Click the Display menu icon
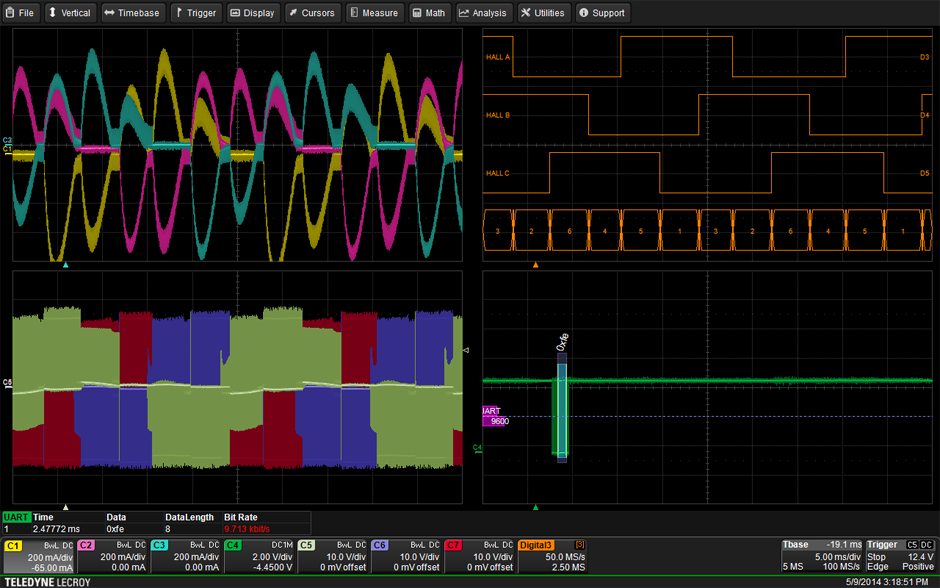 tap(234, 13)
